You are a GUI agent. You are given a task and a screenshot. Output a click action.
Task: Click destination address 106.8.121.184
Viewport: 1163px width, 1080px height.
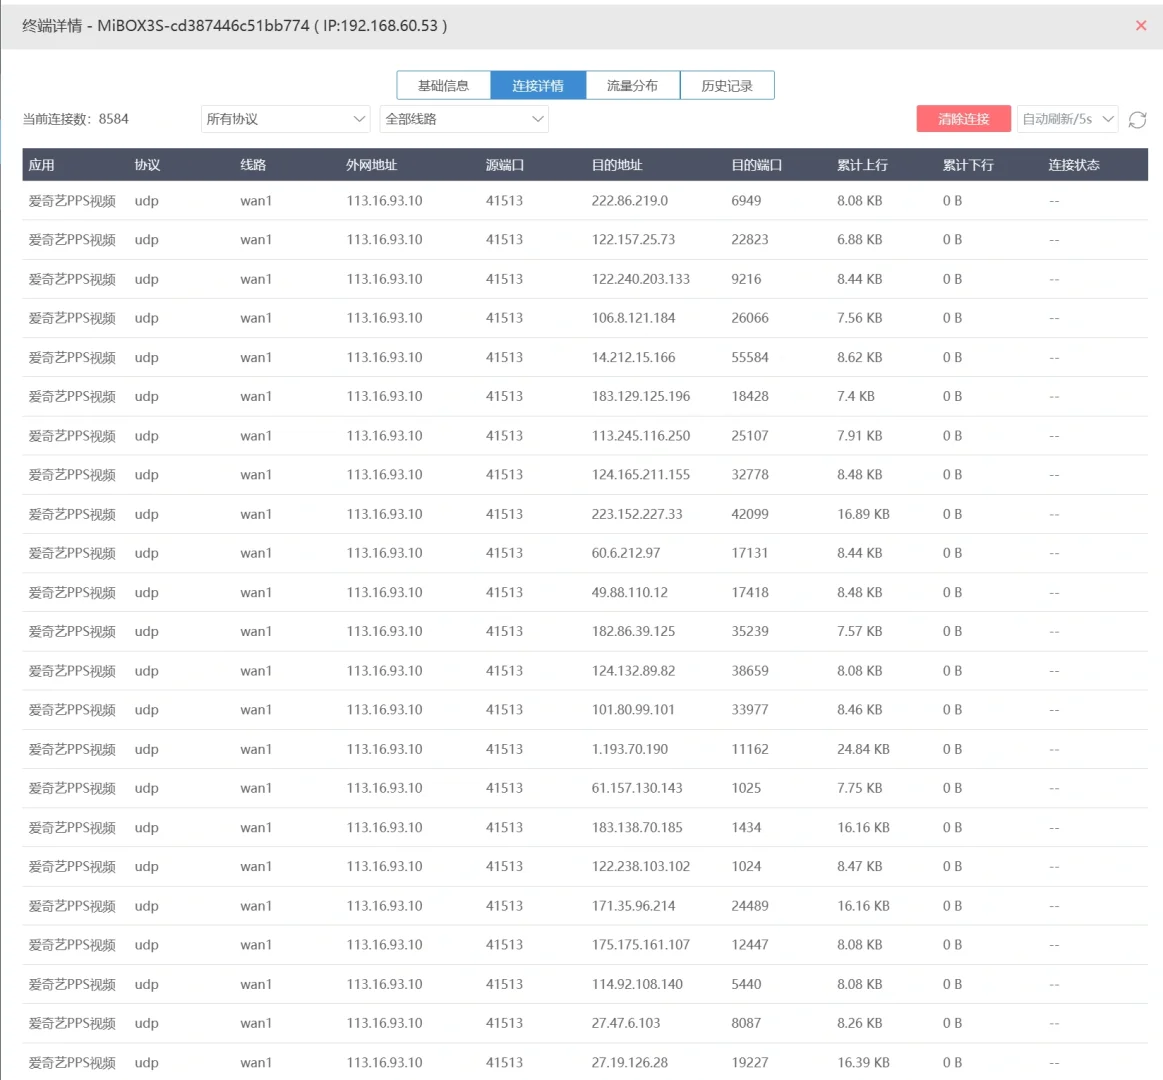pos(633,318)
